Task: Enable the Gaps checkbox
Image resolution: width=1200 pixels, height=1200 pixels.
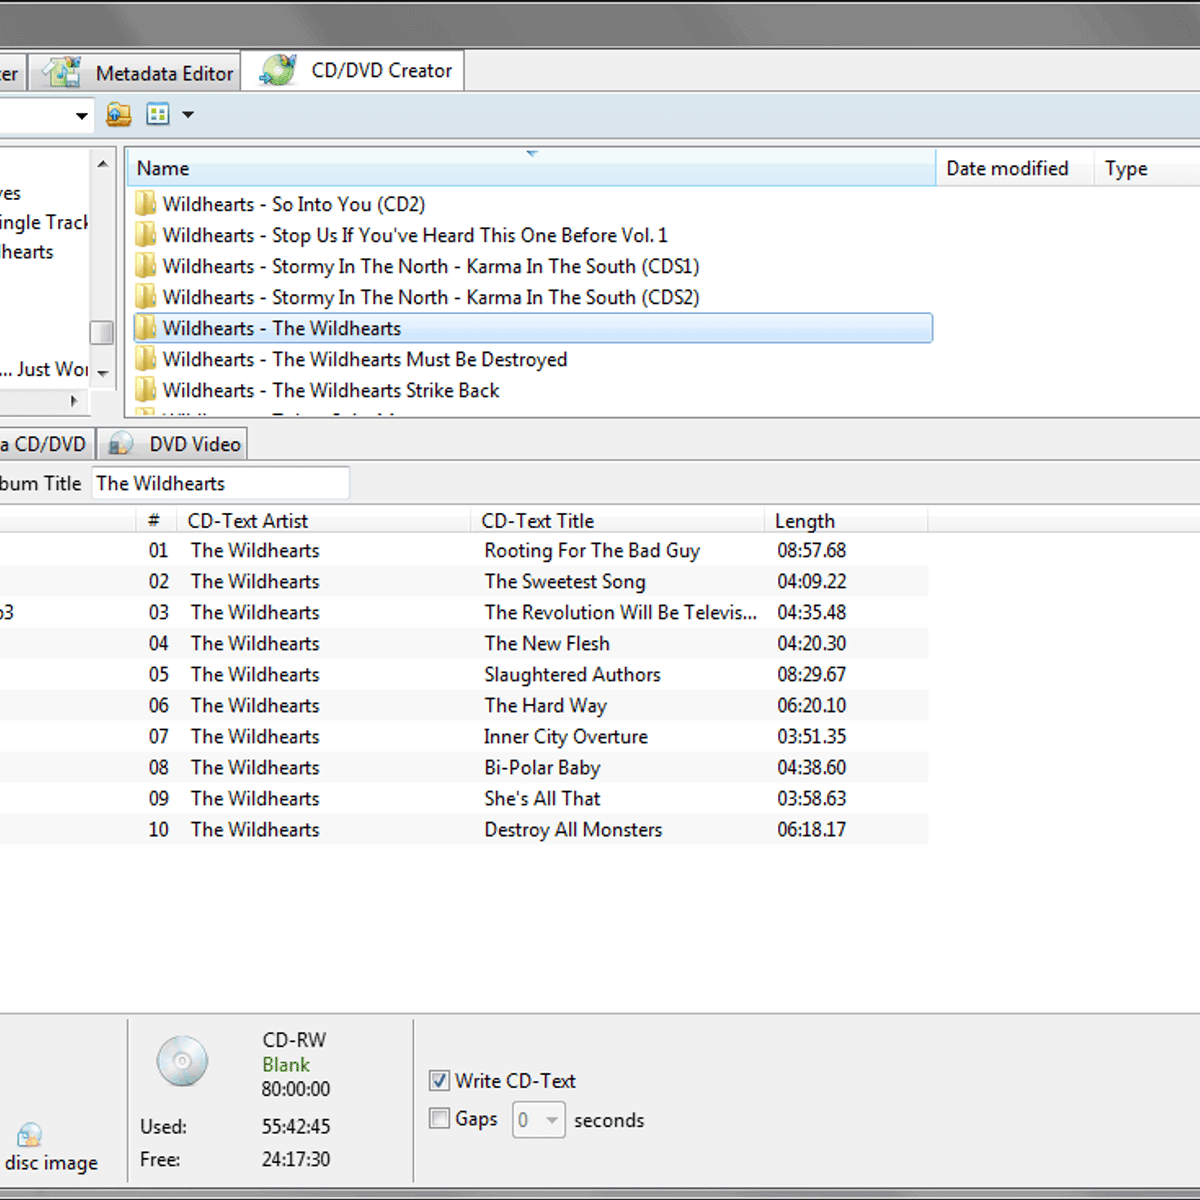Action: [439, 1118]
